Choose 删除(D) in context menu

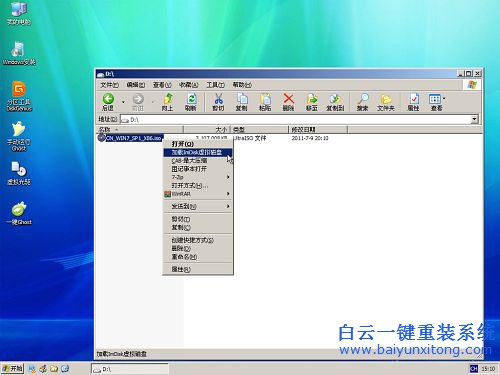(x=197, y=248)
